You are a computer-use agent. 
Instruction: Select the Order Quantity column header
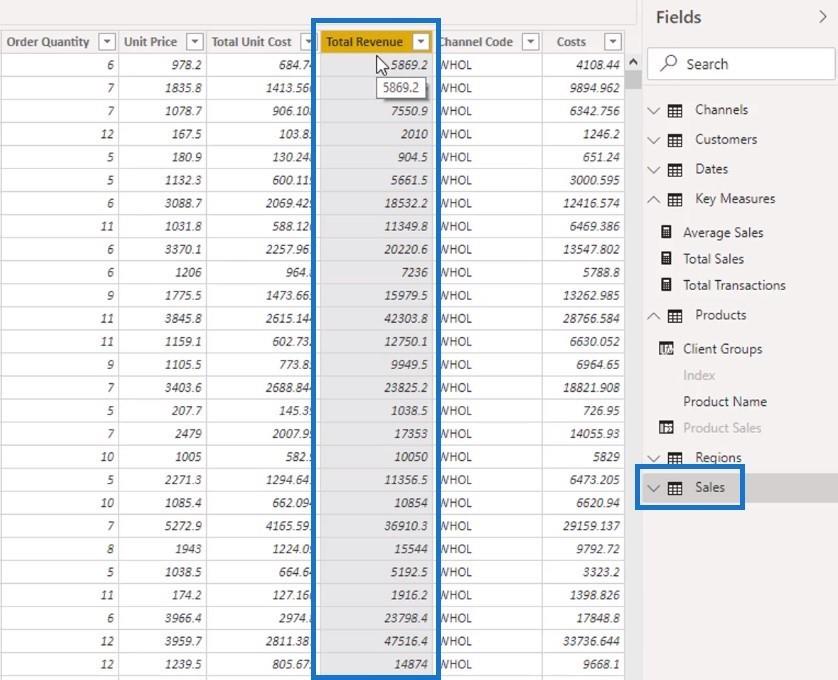pyautogui.click(x=48, y=42)
